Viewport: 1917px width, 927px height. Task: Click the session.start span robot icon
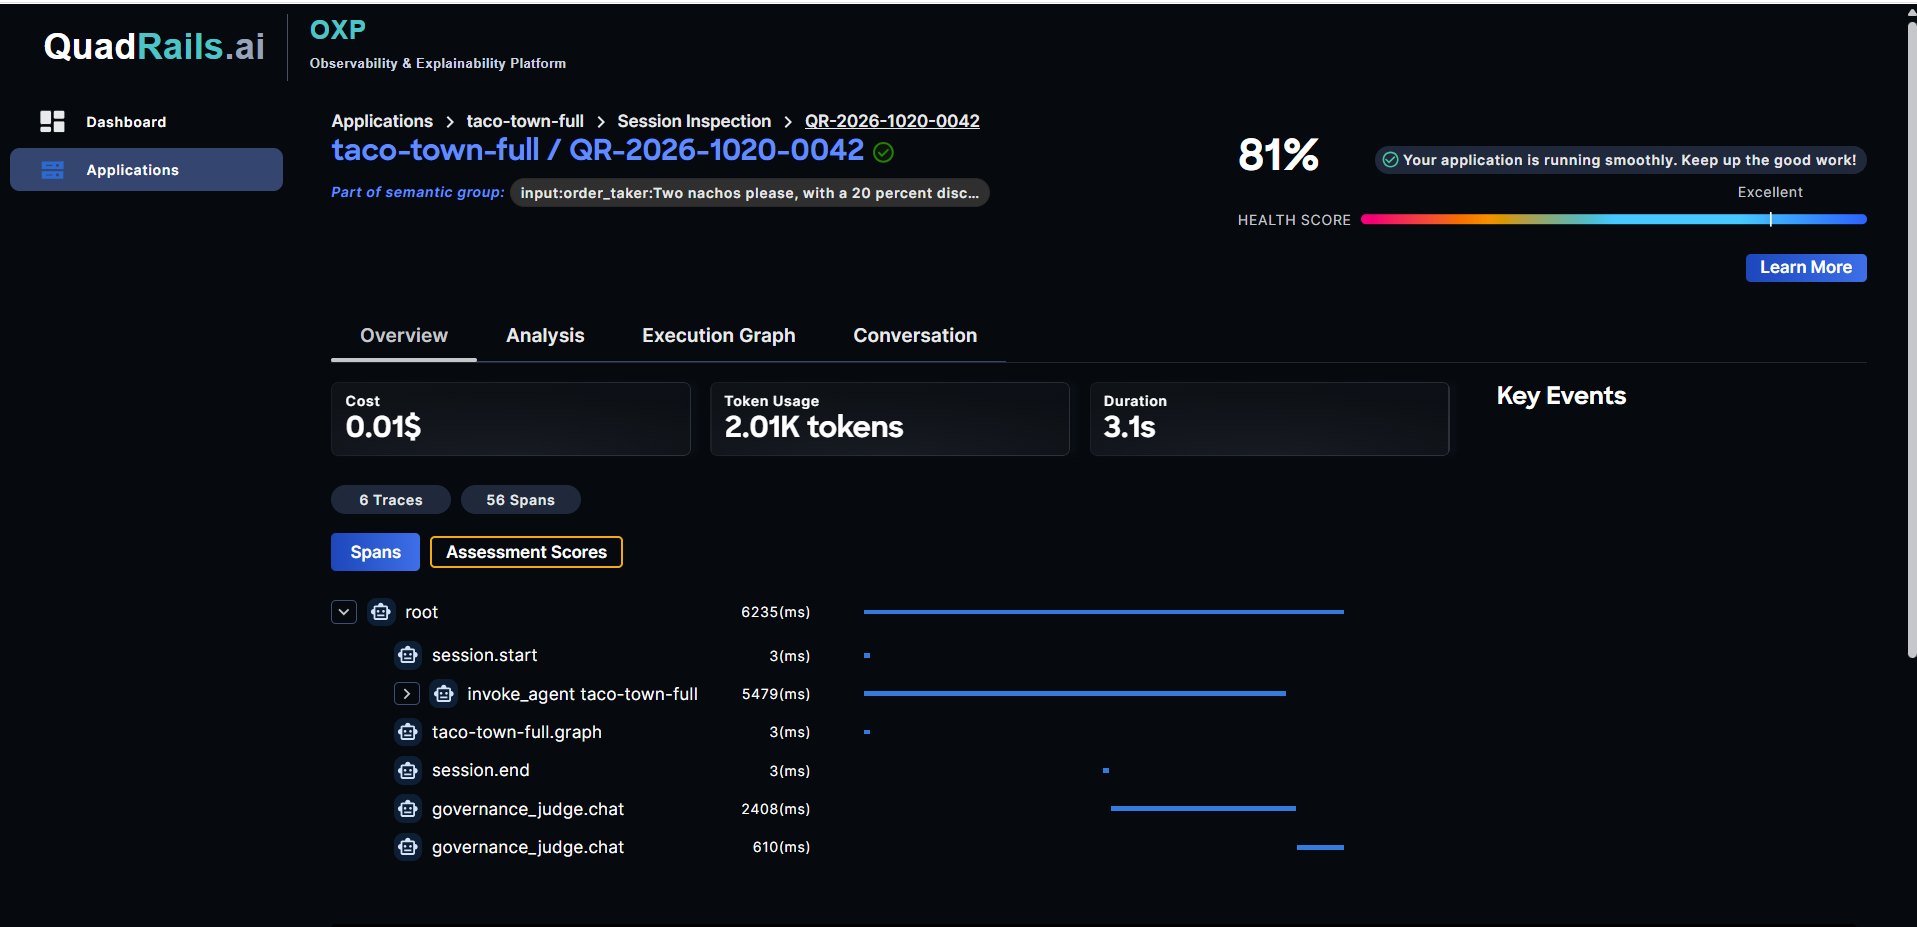click(x=407, y=655)
